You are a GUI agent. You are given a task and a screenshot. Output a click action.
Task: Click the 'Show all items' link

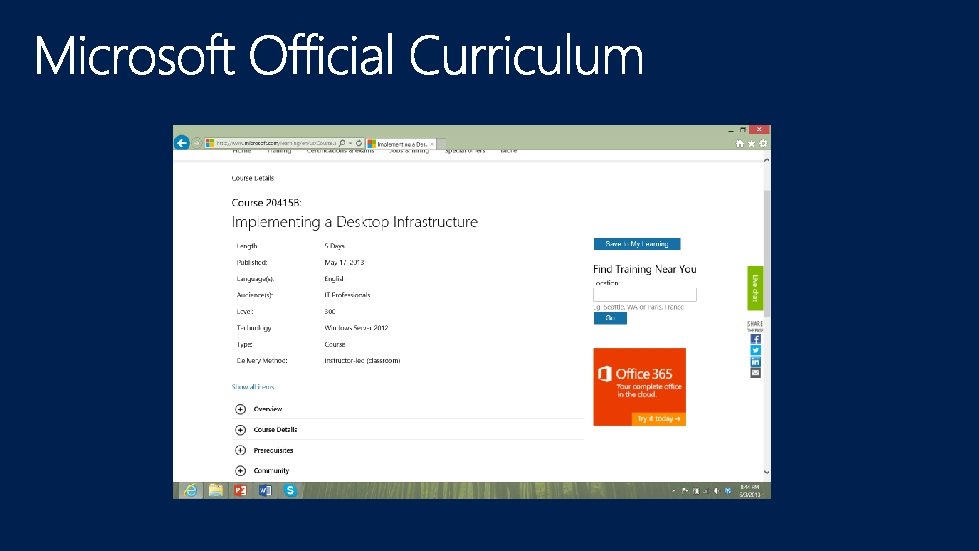click(253, 387)
